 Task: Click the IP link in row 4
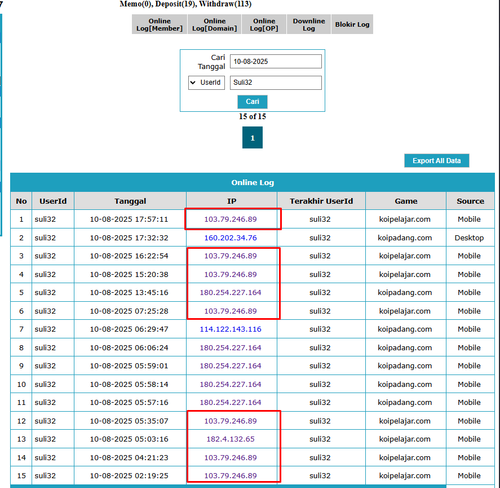[231, 274]
